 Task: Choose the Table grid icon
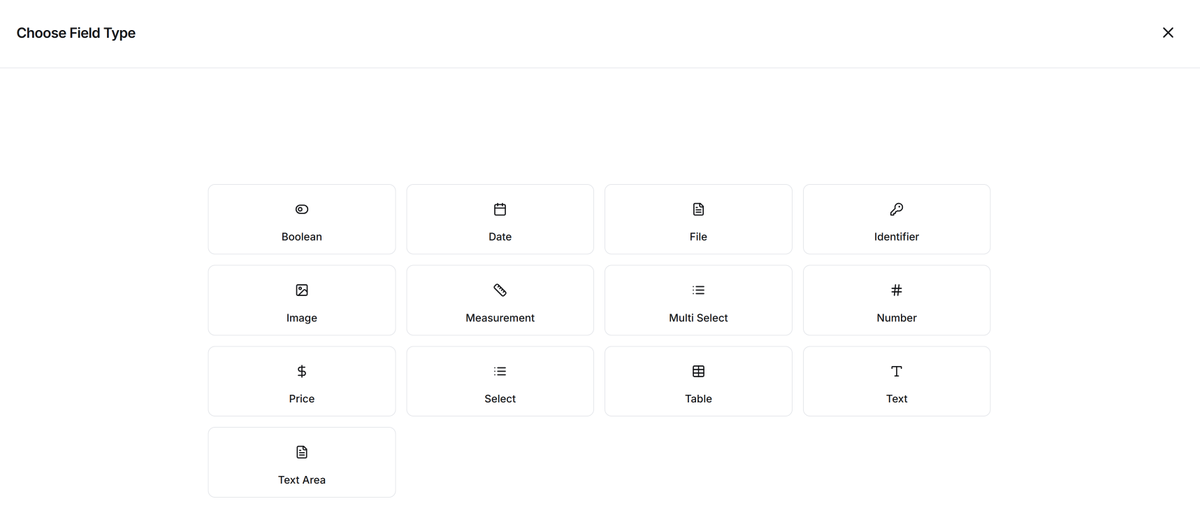[x=699, y=371]
